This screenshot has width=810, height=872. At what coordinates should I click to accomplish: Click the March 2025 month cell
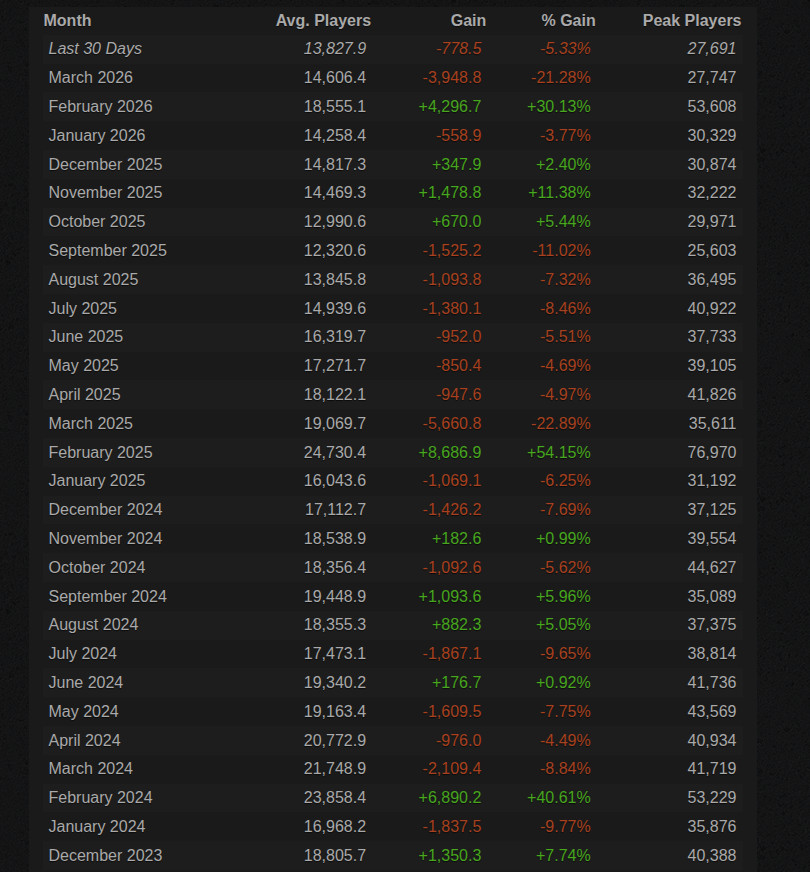coord(91,423)
